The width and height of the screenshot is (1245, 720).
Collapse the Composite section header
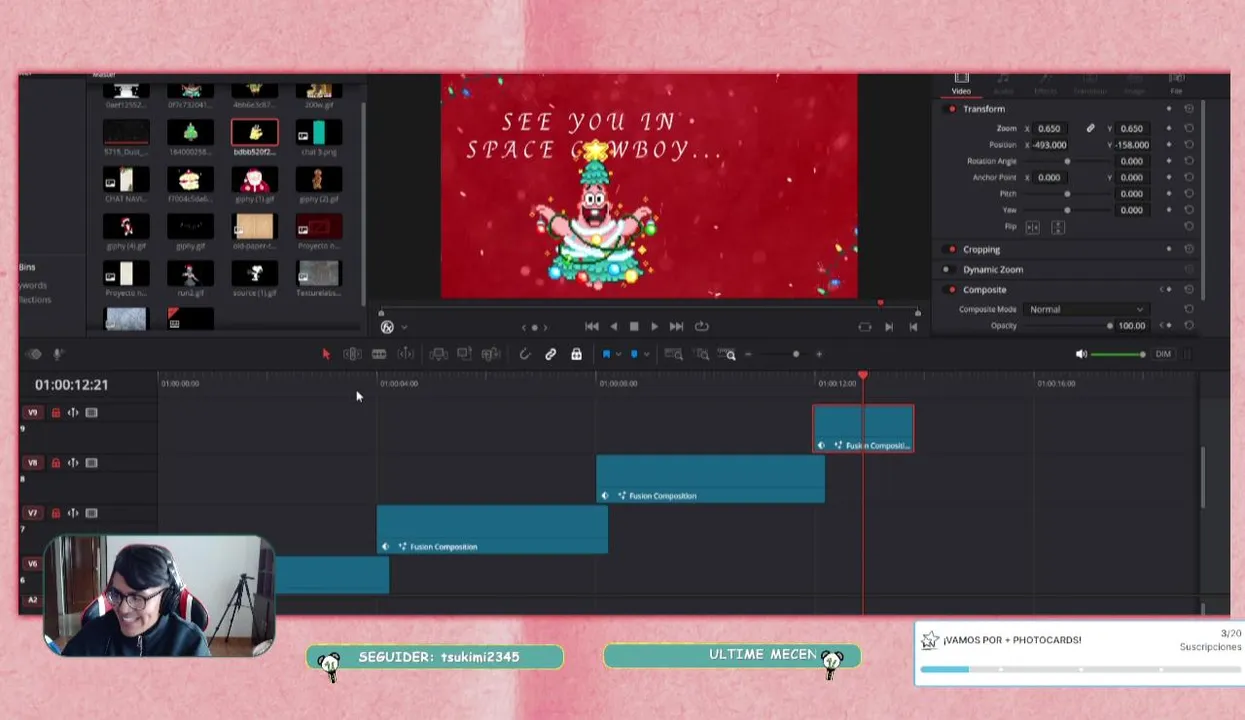point(985,289)
